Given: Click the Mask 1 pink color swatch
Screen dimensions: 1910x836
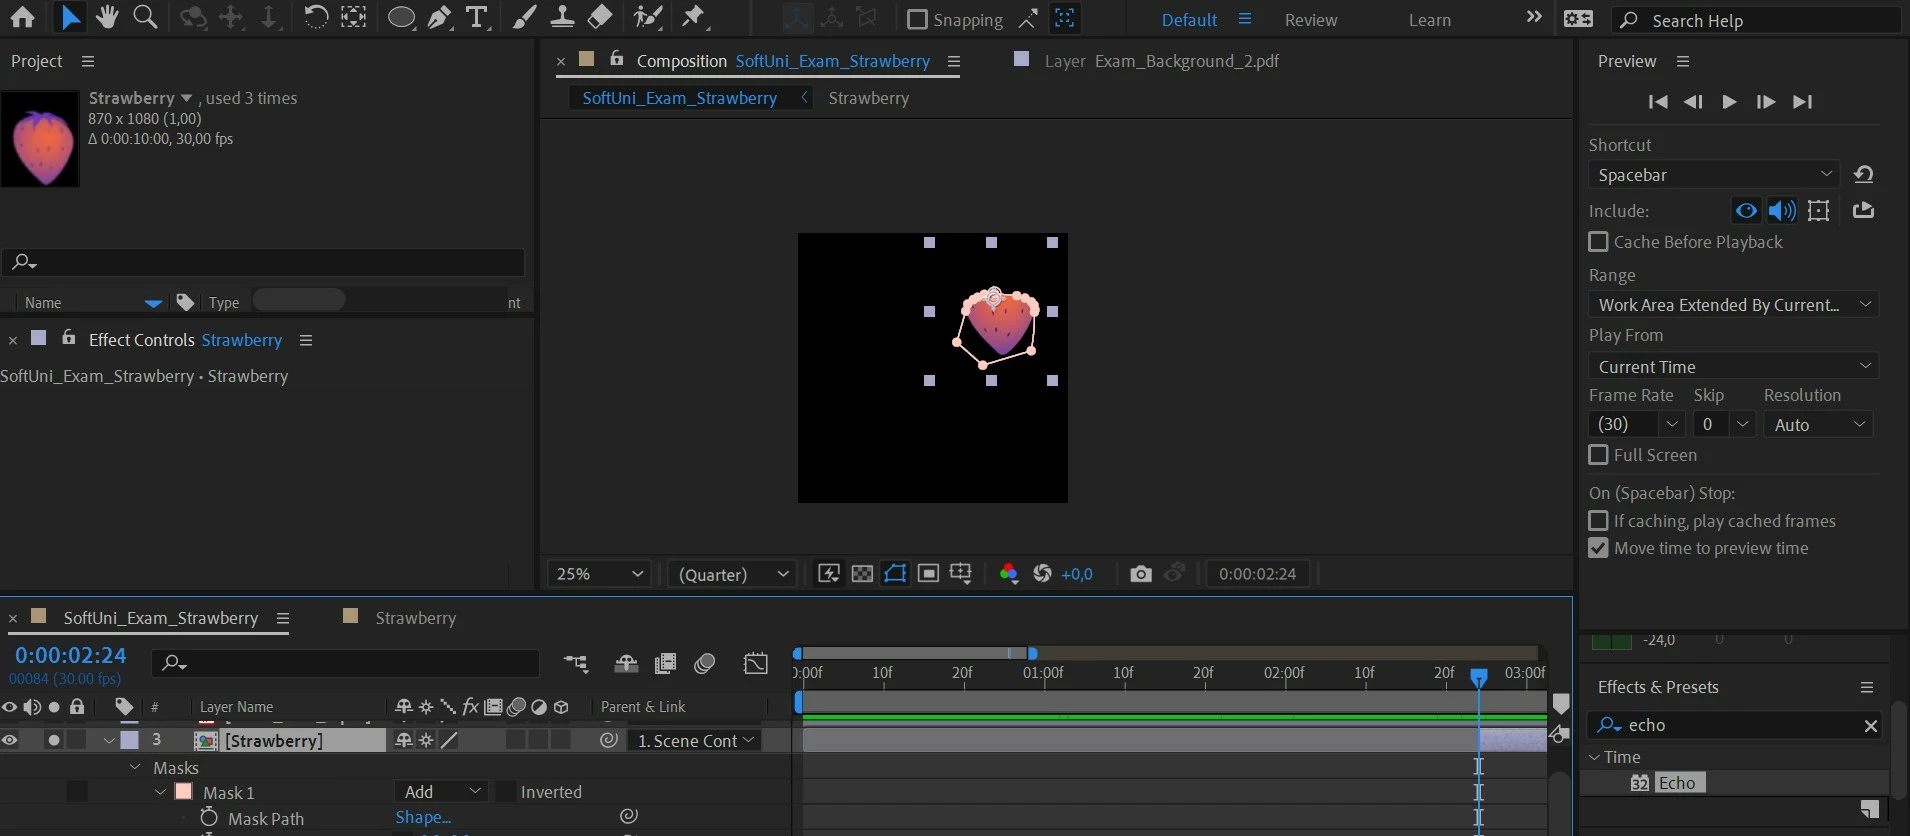Looking at the screenshot, I should [184, 792].
